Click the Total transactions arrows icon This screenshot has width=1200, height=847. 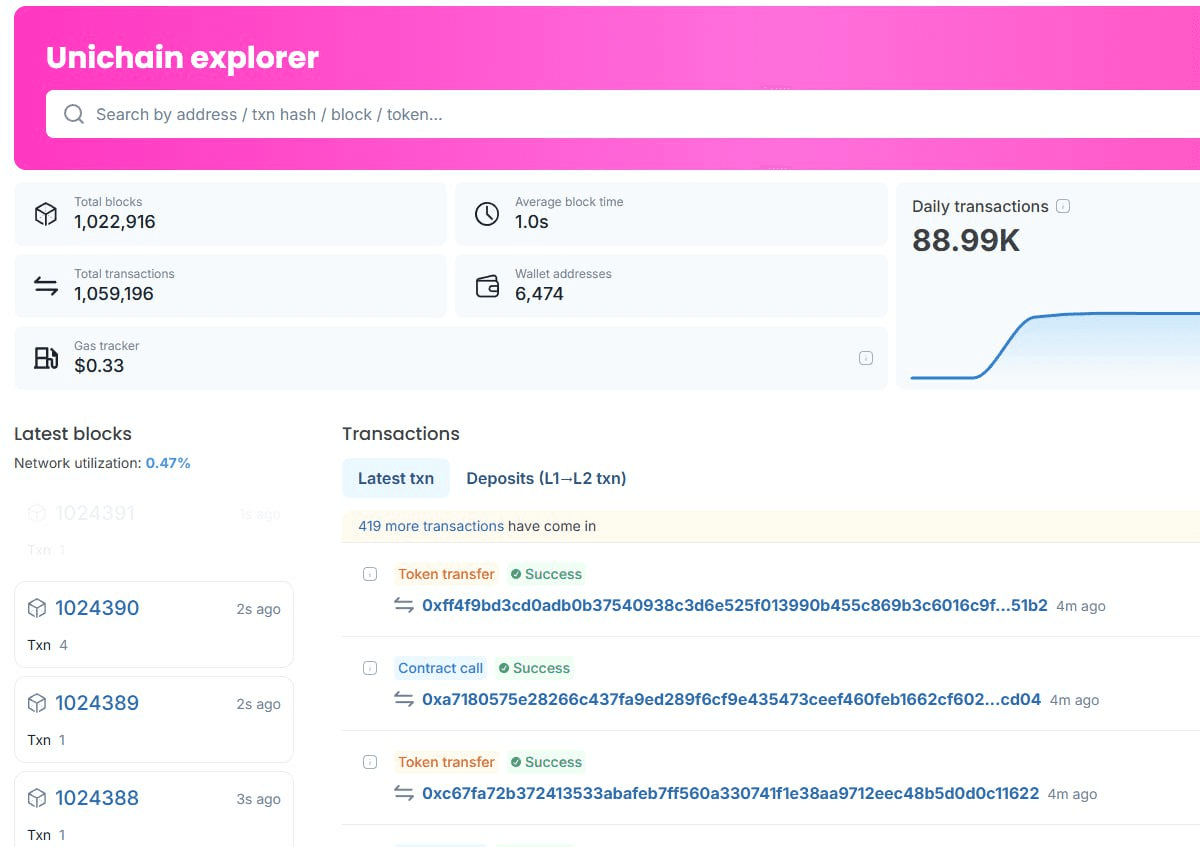coord(46,286)
